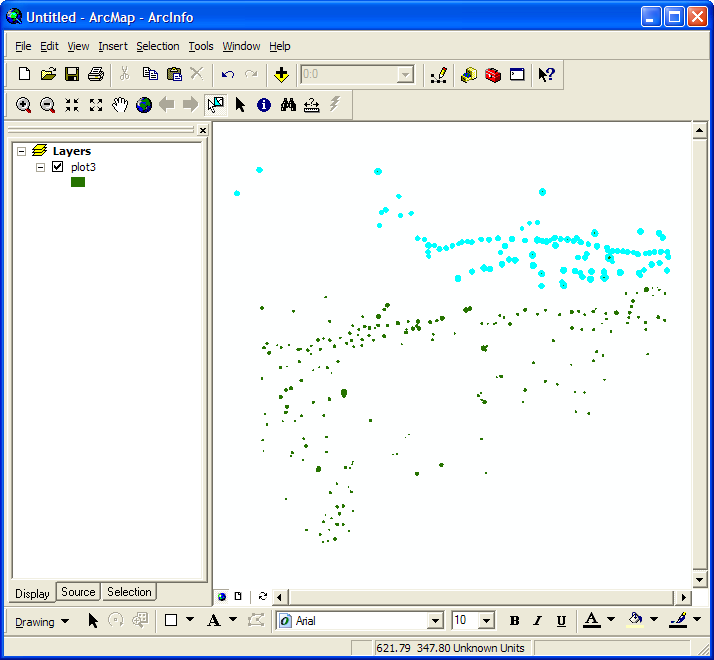Viewport: 714px width, 660px height.
Task: Open the font size dropdown
Action: tap(487, 620)
